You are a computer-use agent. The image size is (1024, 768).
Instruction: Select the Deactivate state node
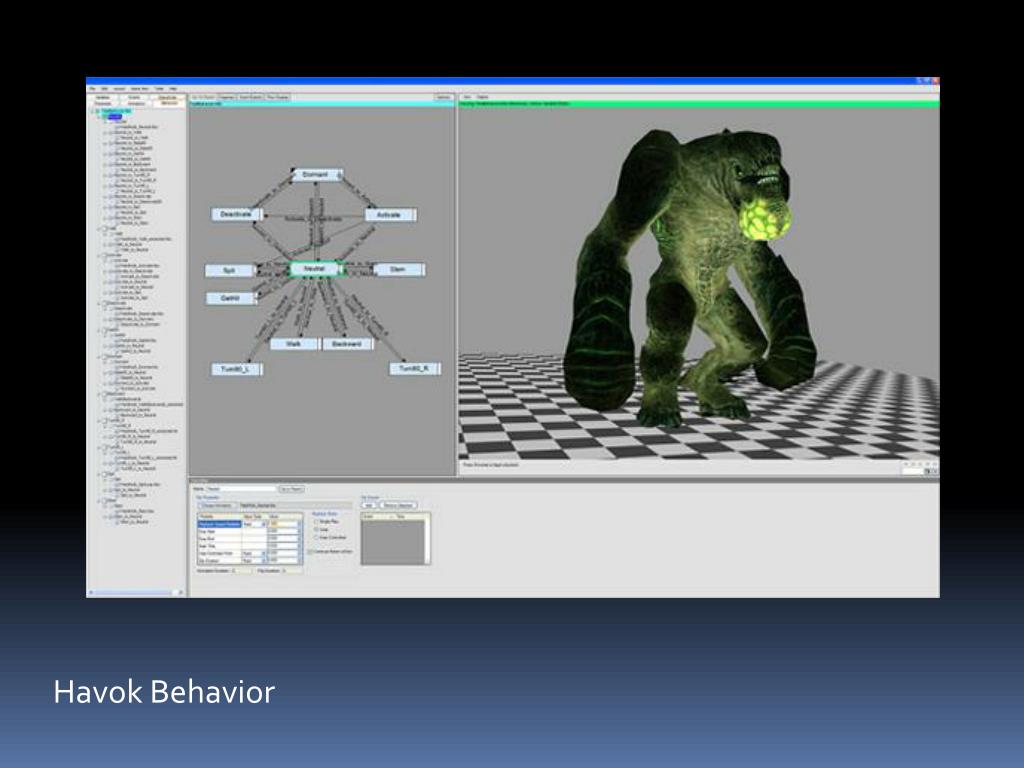pyautogui.click(x=236, y=214)
